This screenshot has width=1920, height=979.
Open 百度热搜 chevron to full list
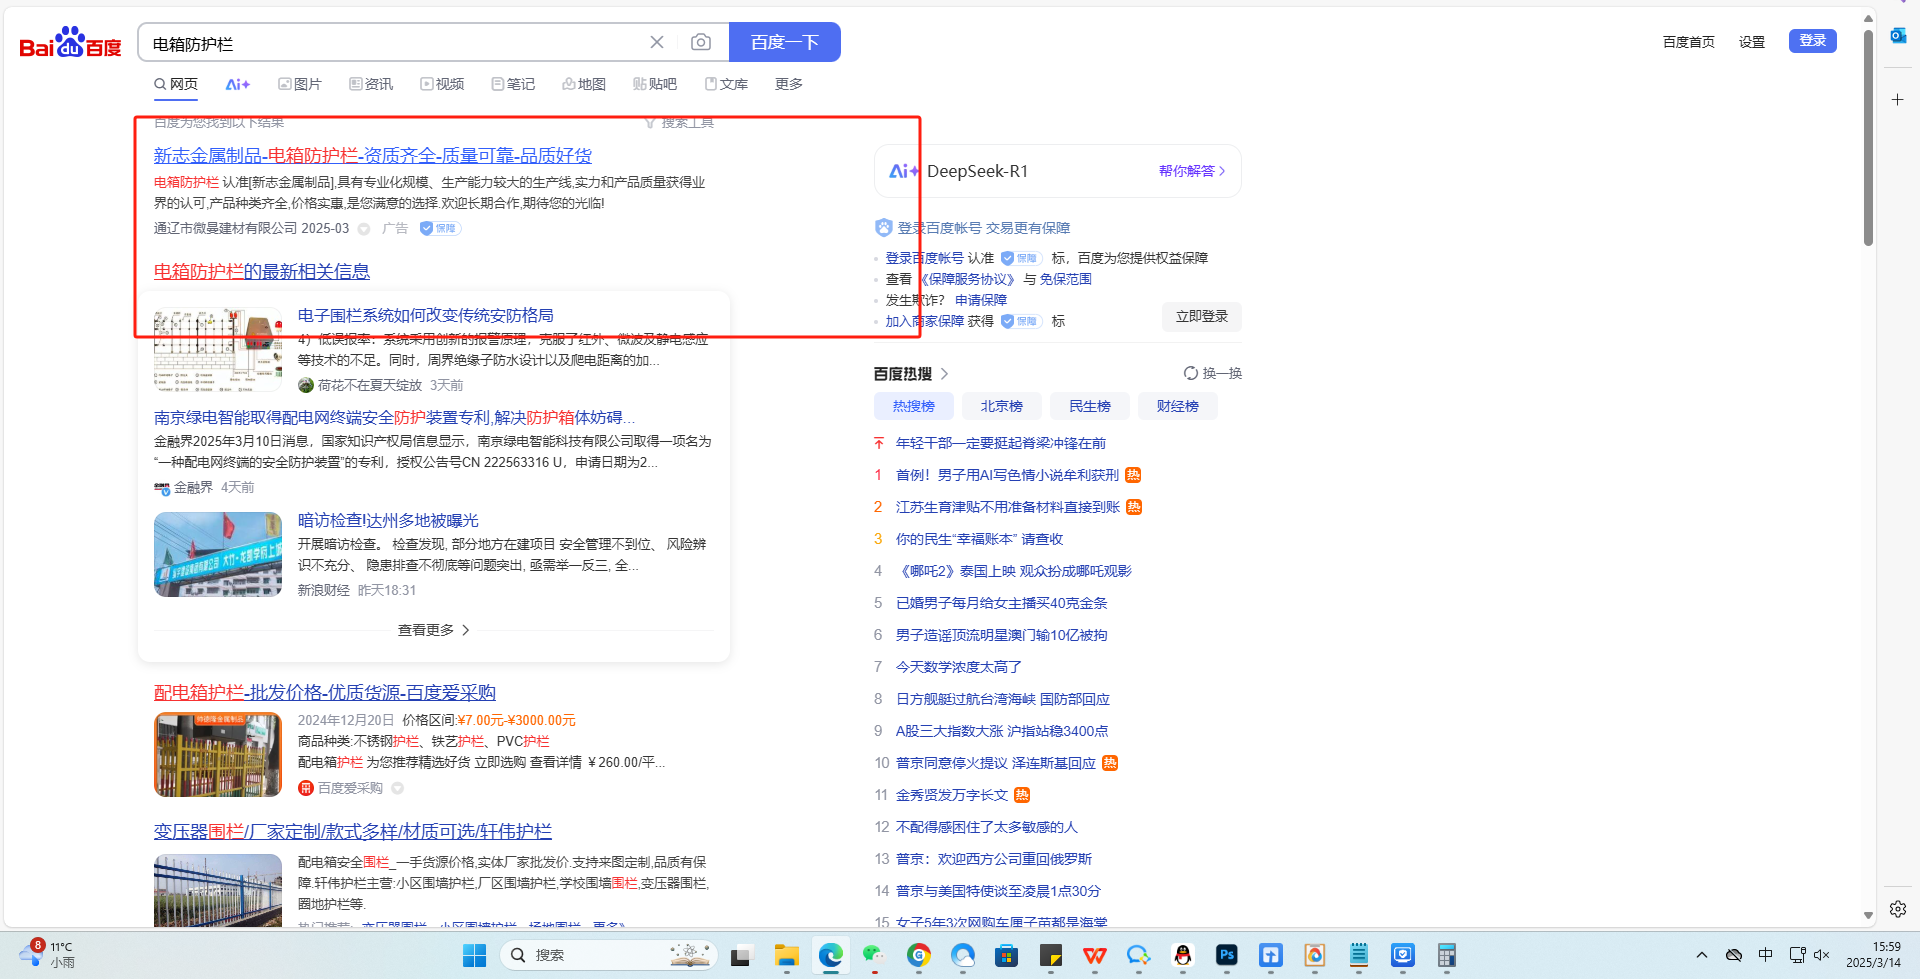944,374
